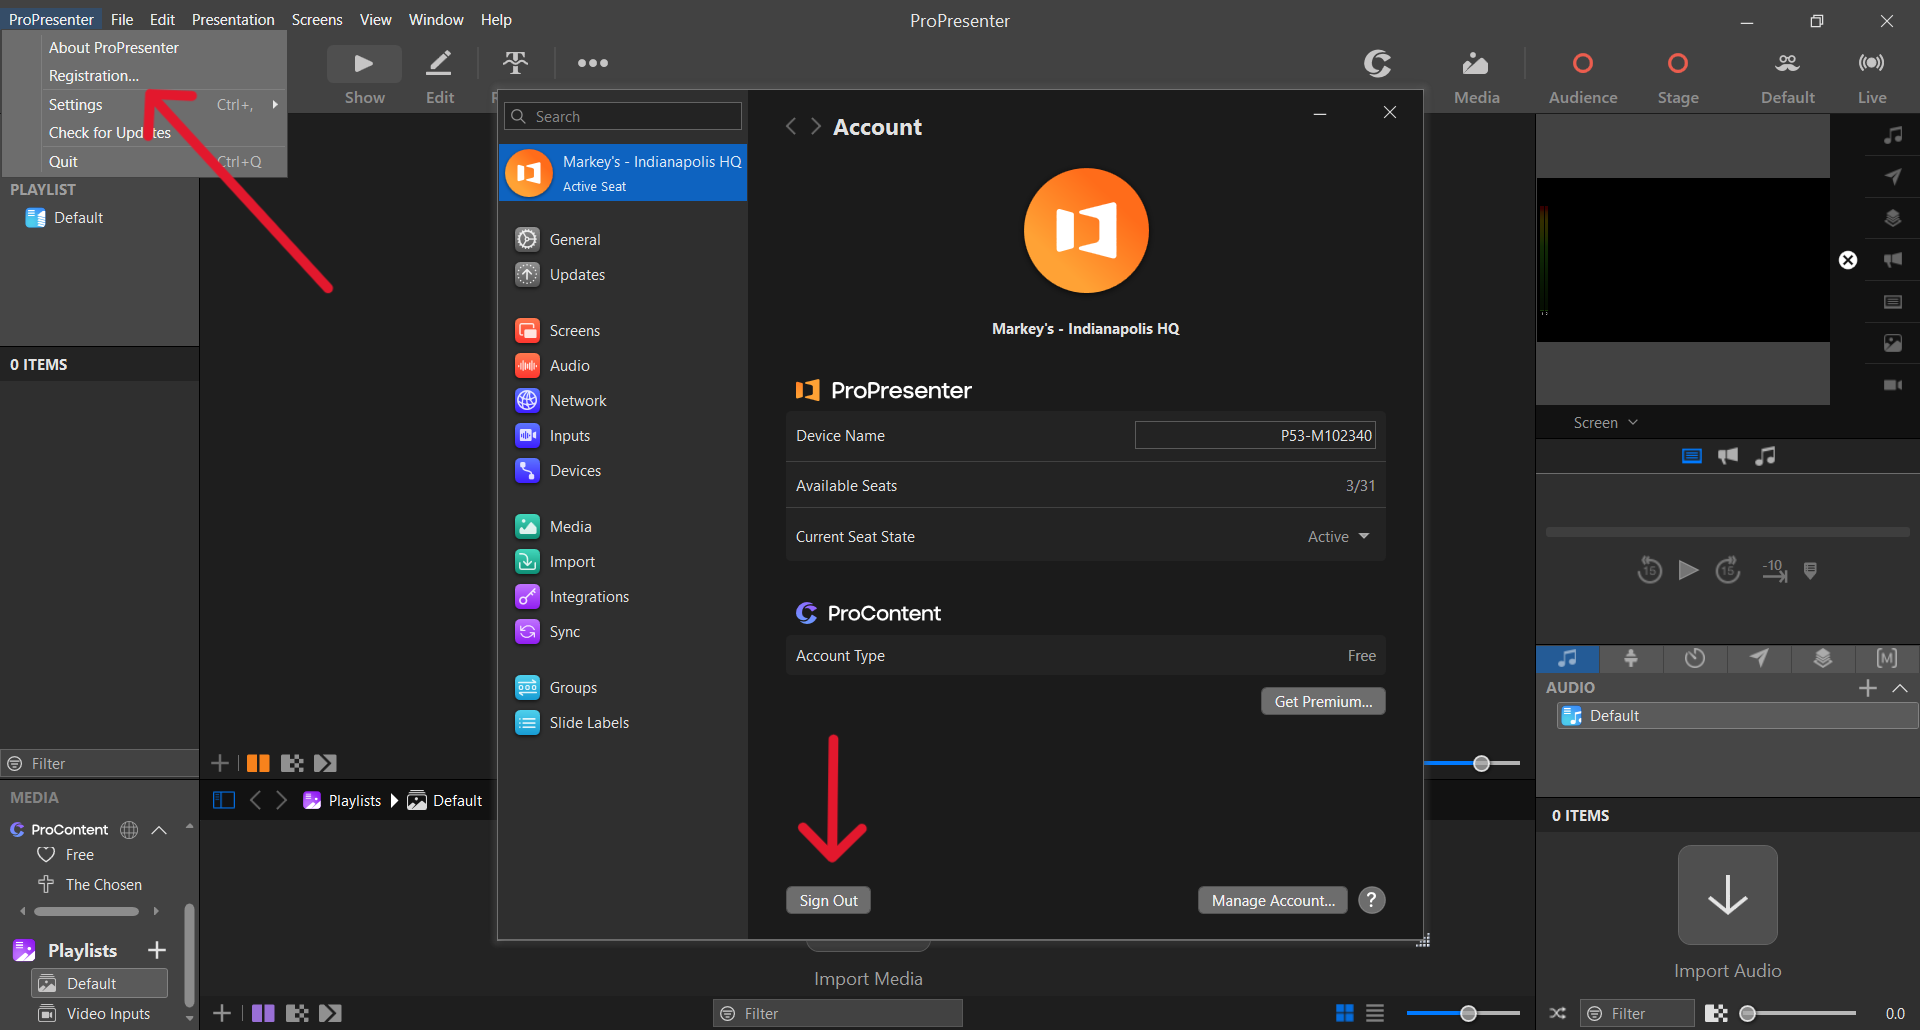Open the Screen preview dropdown
The width and height of the screenshot is (1920, 1030).
(1605, 422)
